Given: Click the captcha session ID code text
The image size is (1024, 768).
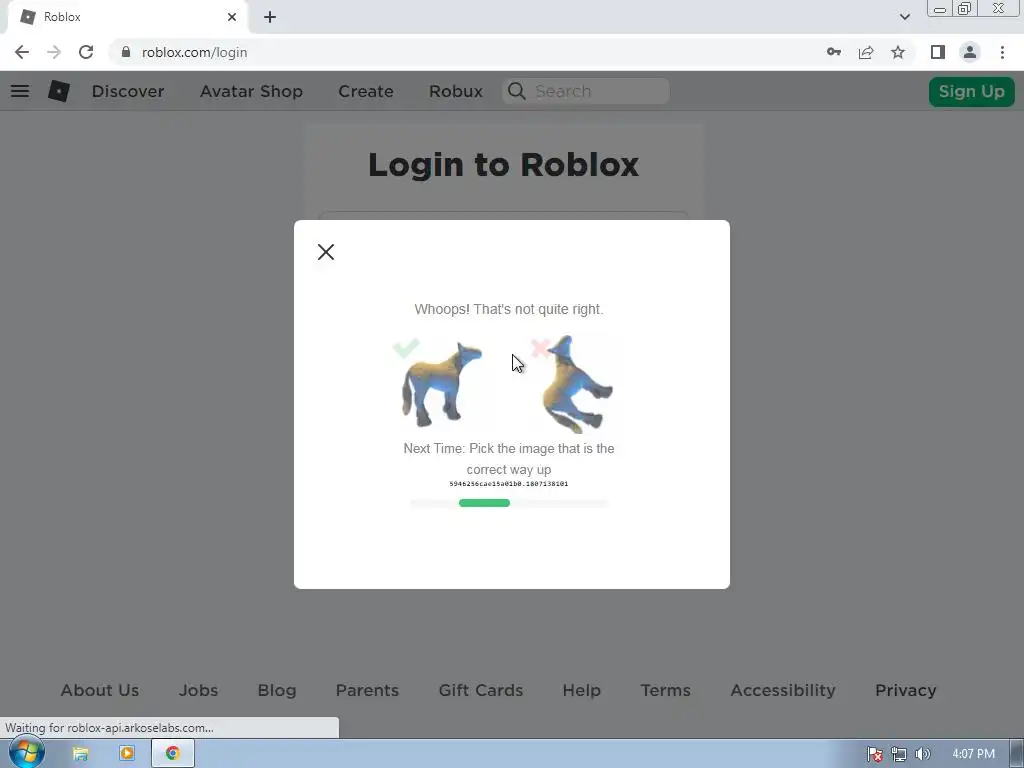Looking at the screenshot, I should tap(509, 484).
